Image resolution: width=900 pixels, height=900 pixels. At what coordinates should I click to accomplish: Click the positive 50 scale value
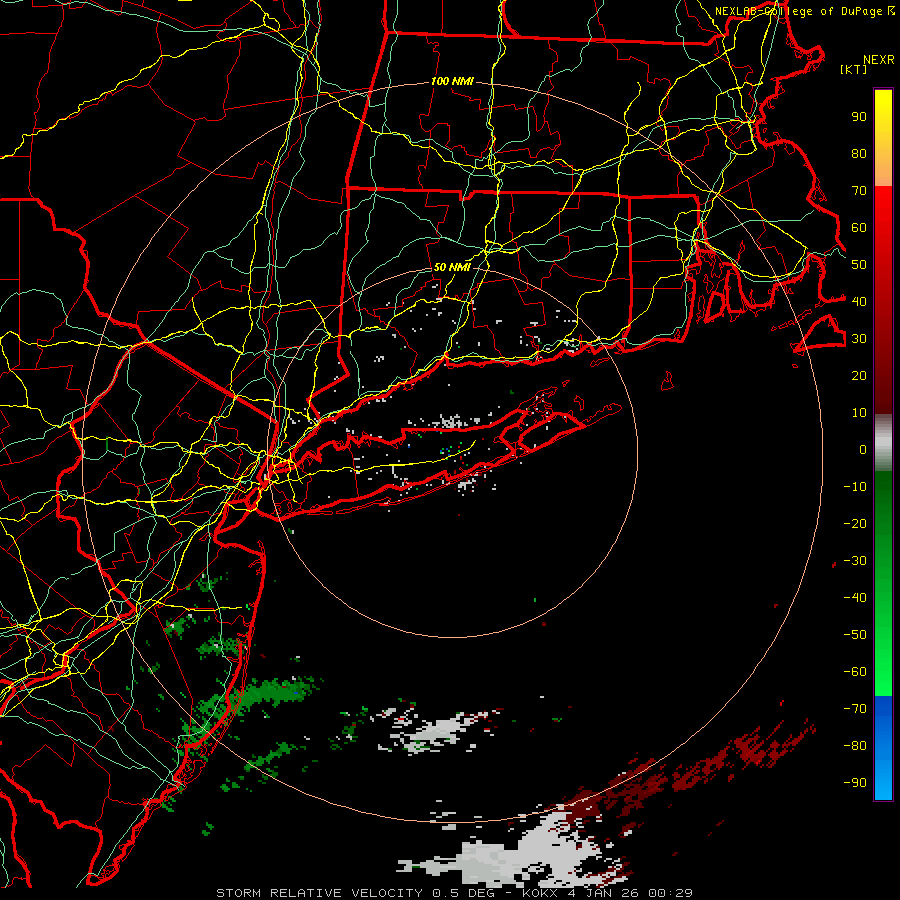coord(859,265)
